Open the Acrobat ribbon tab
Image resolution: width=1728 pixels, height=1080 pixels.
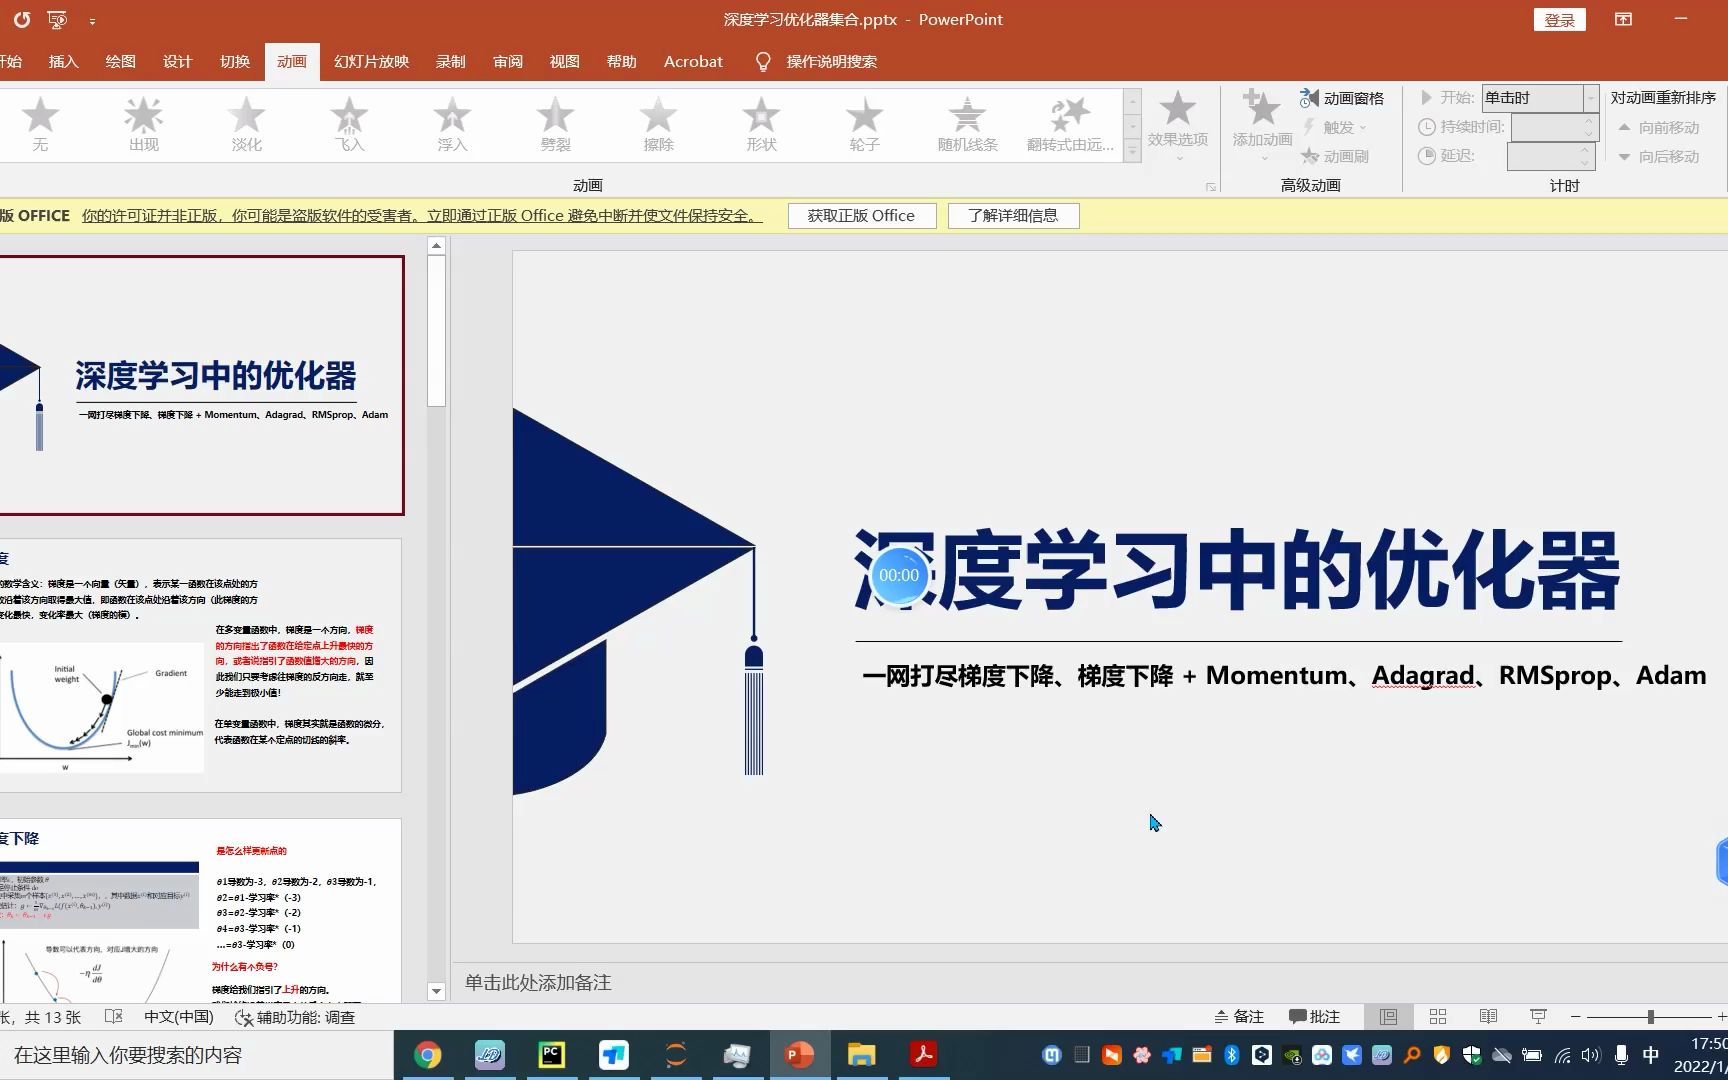point(692,61)
